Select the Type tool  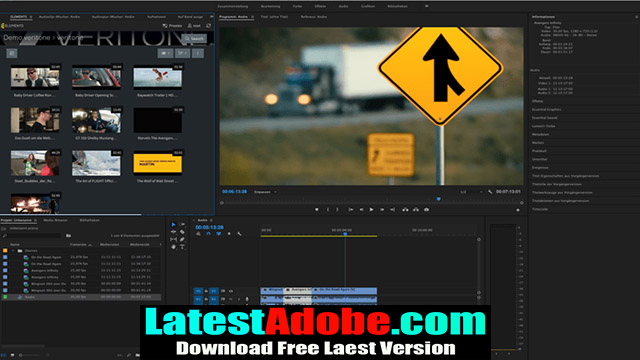click(x=182, y=247)
